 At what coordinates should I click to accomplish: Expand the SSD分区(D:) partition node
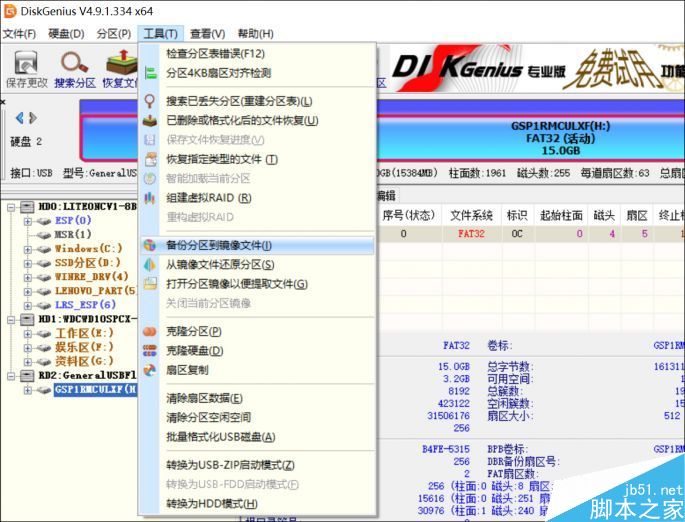(28, 263)
